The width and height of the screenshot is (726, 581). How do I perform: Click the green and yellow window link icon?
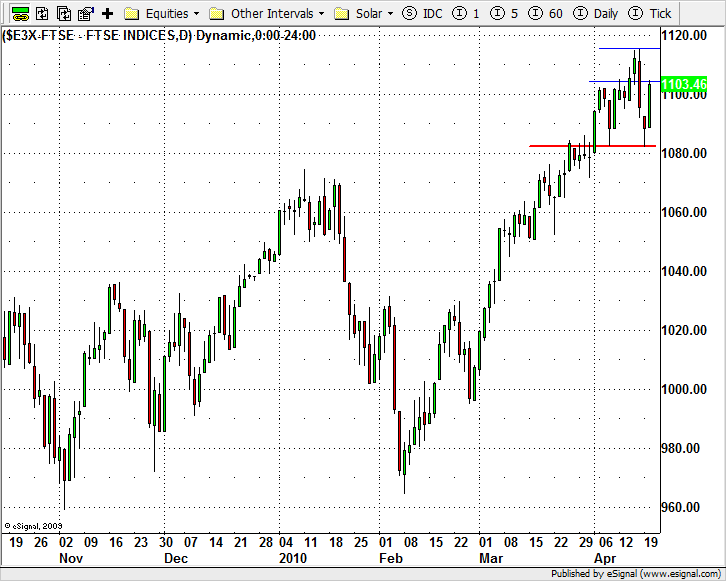point(20,13)
